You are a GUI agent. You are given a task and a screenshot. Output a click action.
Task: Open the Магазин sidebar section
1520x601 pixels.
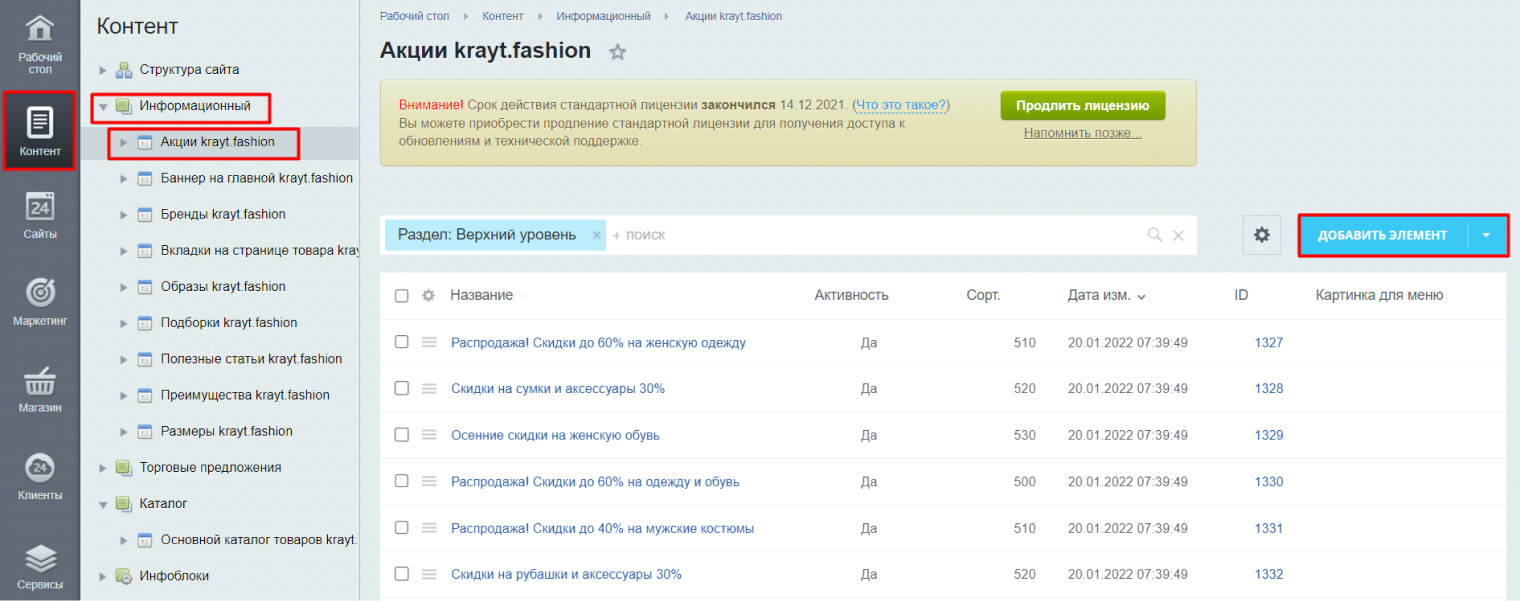coord(40,389)
